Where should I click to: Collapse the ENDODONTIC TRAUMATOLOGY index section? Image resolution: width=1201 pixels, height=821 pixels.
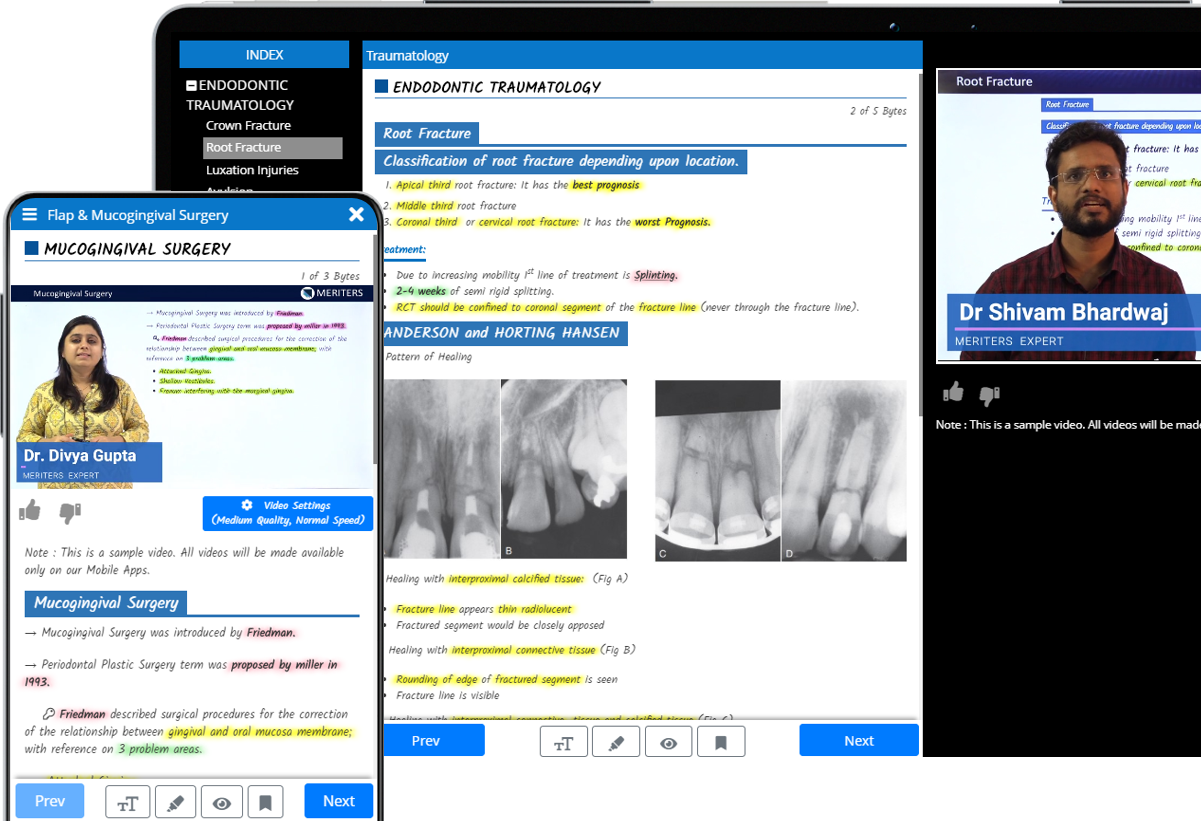click(191, 86)
